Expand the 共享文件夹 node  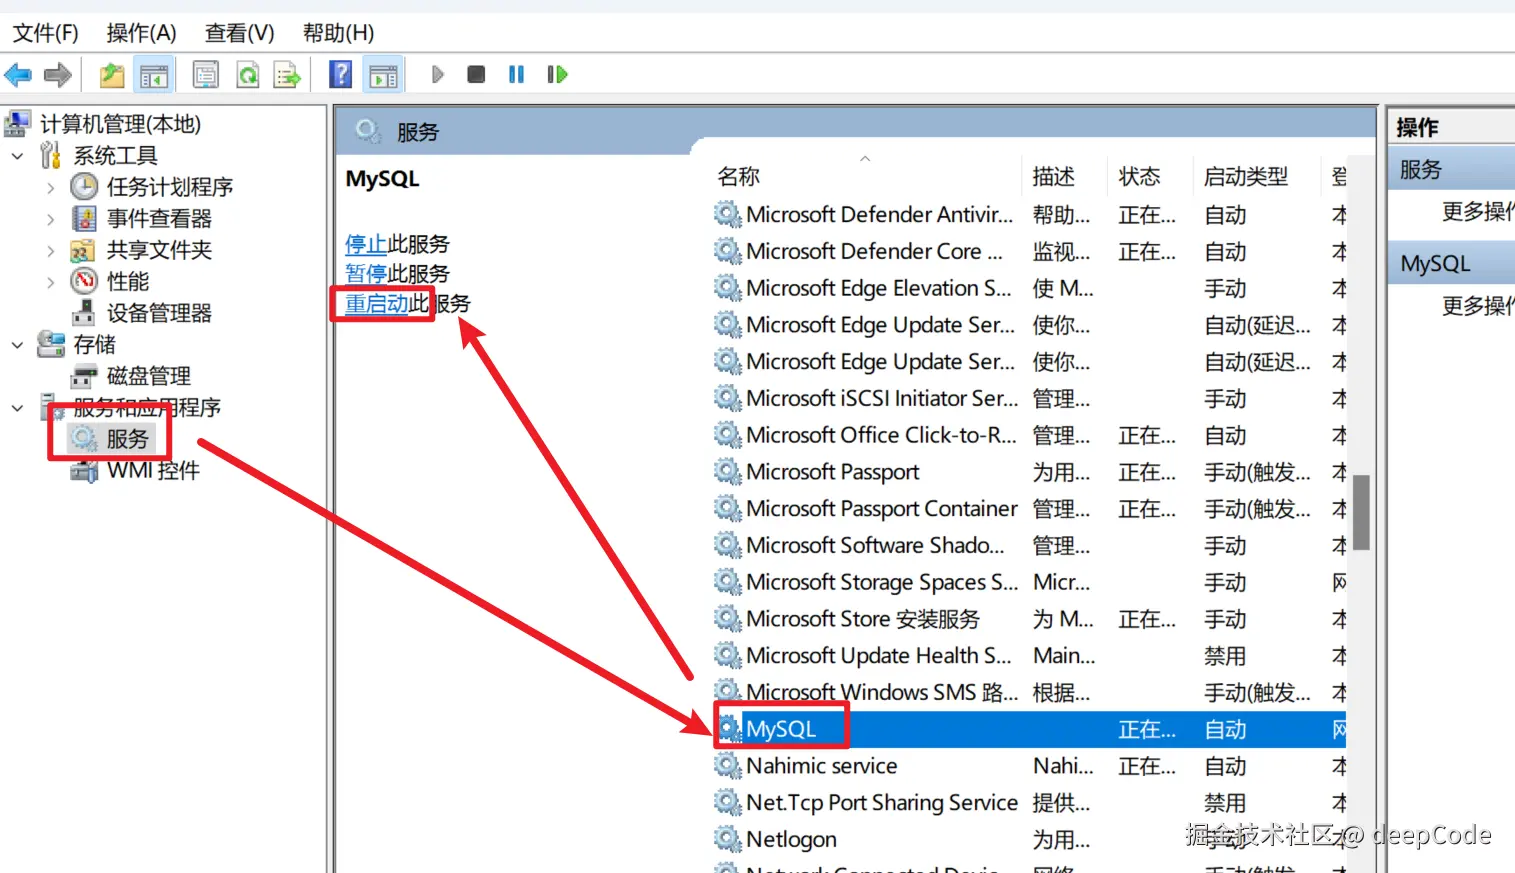coord(51,250)
